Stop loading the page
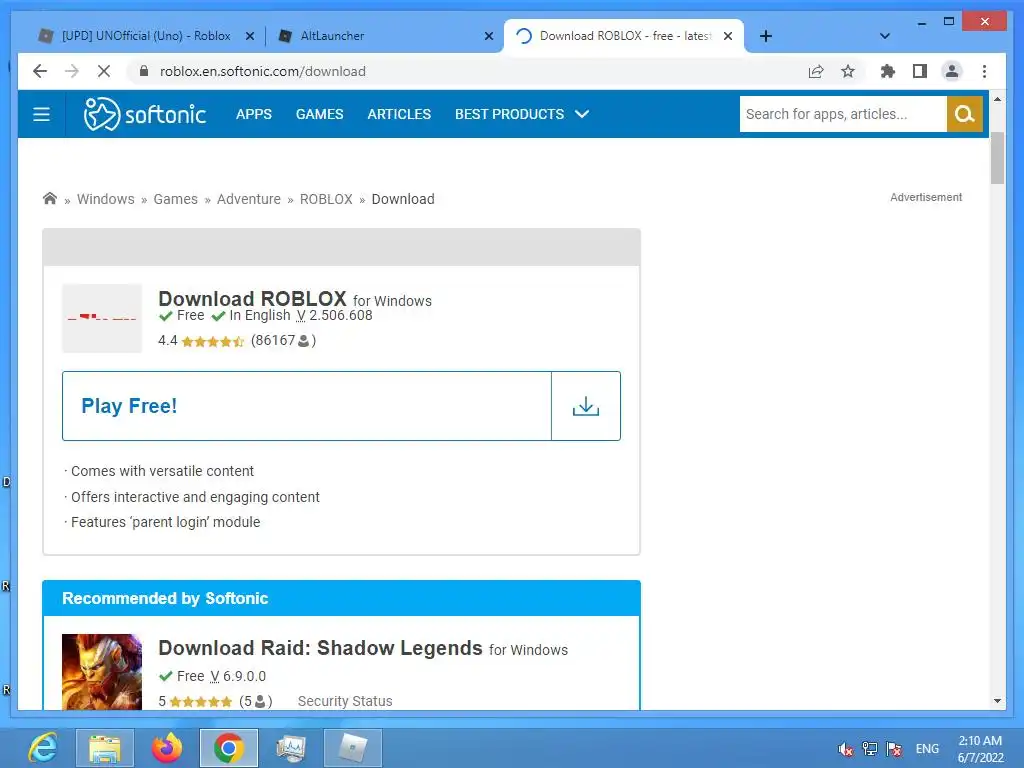The image size is (1024, 768). (104, 71)
